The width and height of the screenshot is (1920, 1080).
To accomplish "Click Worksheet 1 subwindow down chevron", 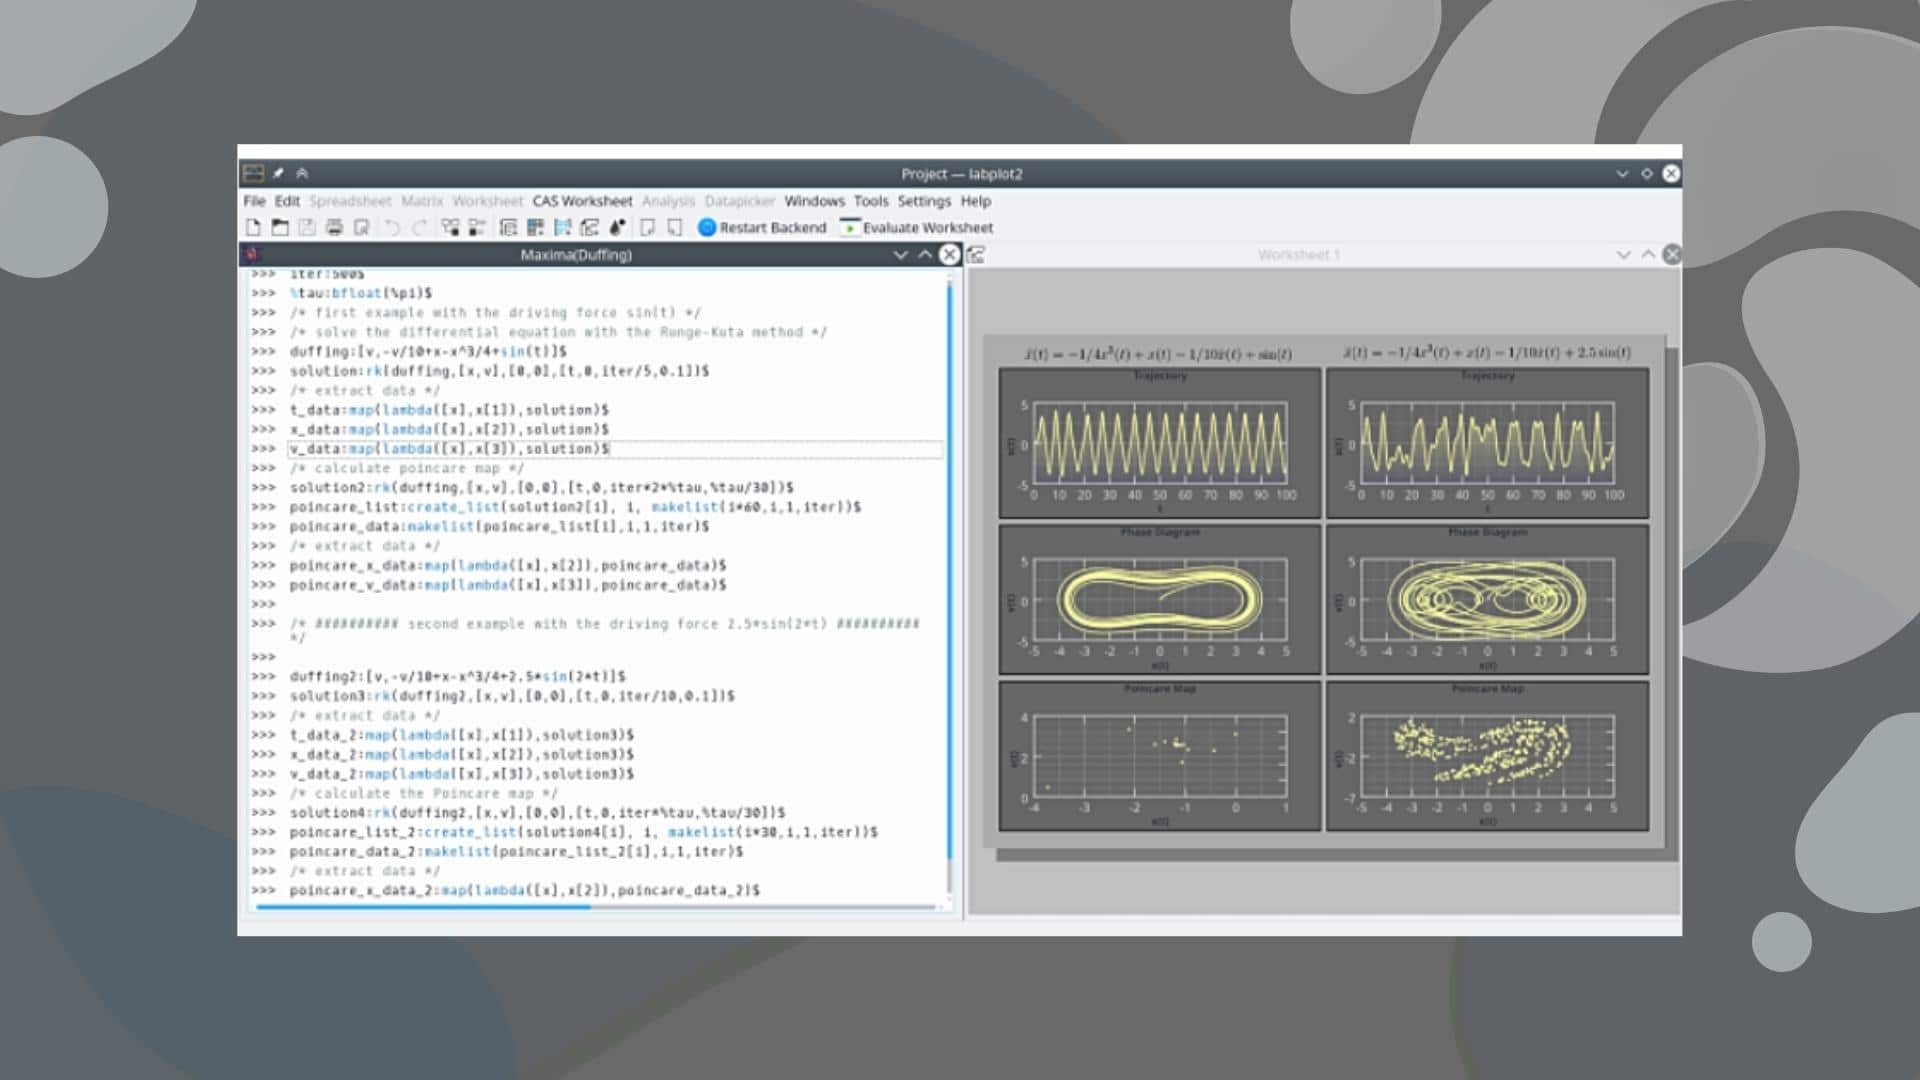I will (1623, 255).
